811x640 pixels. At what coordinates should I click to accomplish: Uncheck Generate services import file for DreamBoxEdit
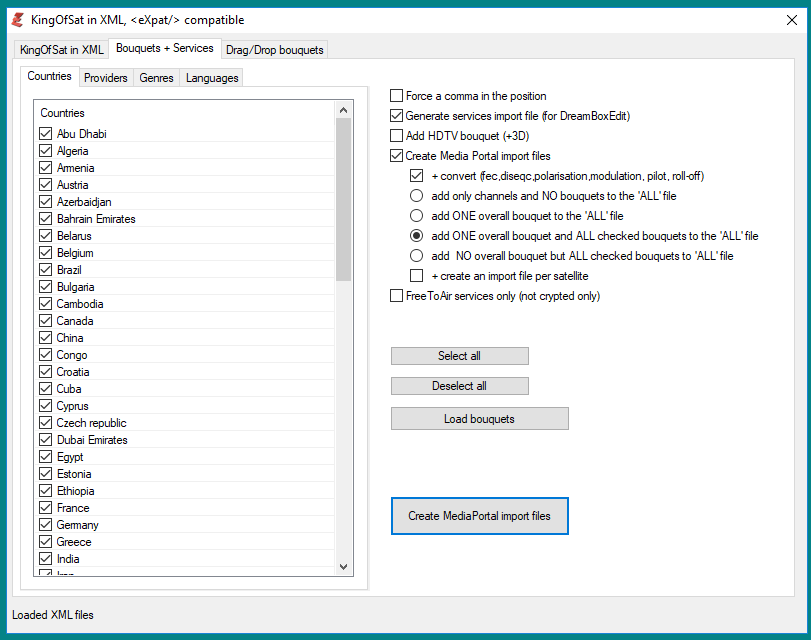pyautogui.click(x=396, y=116)
